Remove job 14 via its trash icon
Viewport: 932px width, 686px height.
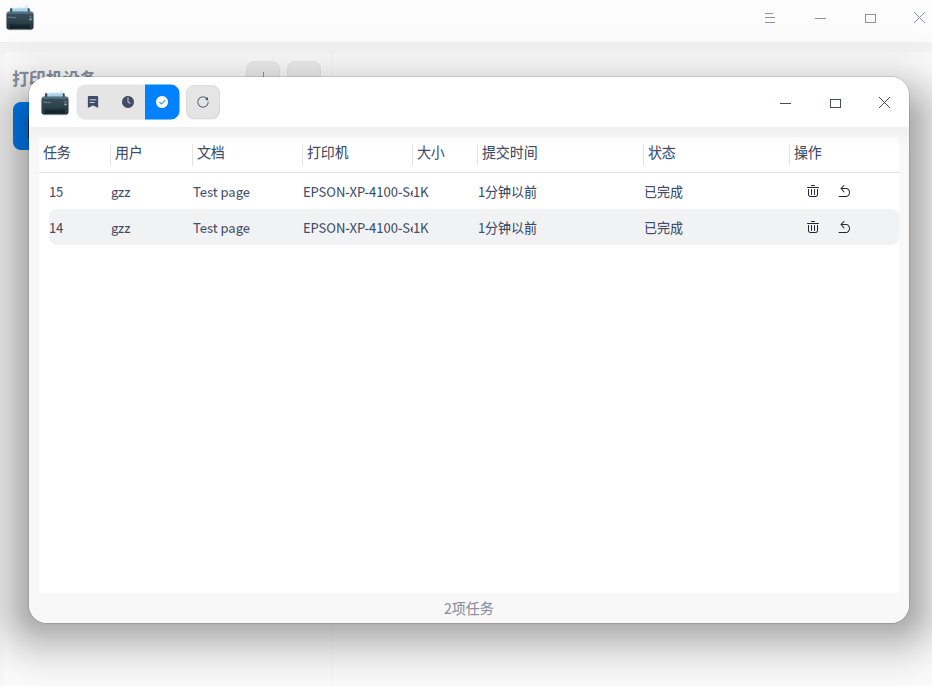click(812, 227)
